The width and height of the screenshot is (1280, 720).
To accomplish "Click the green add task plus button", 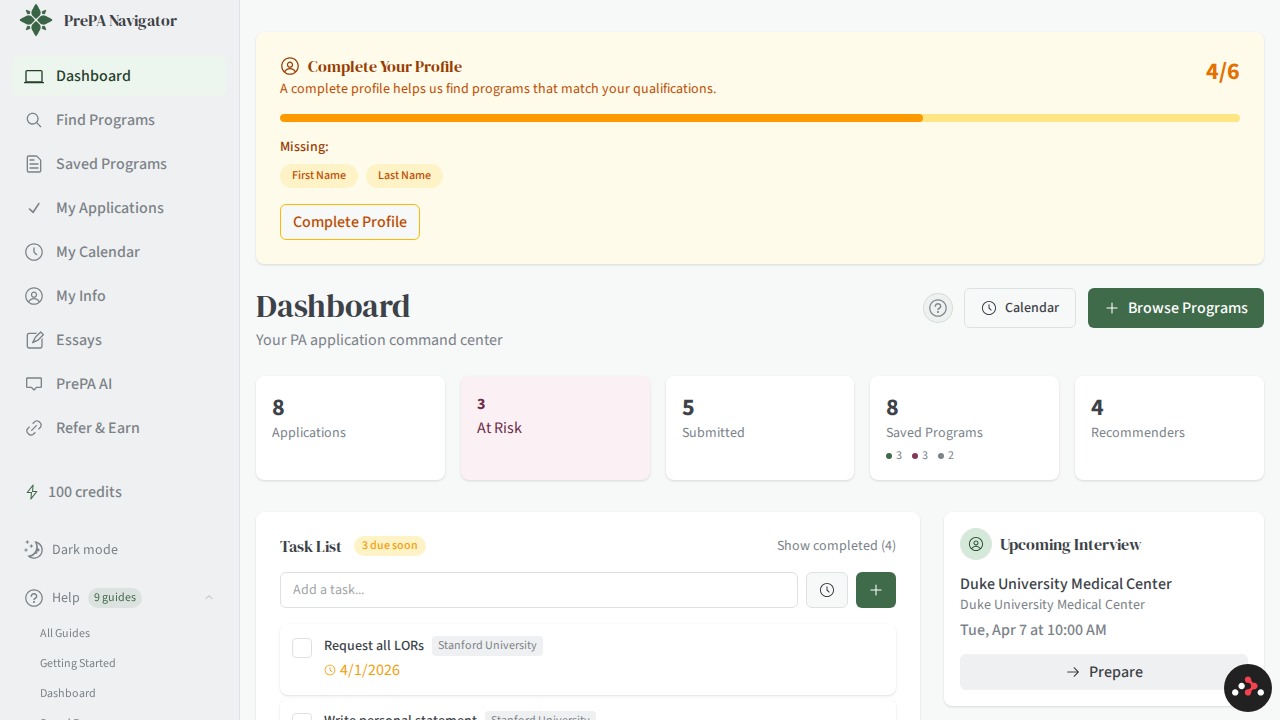I will coord(876,590).
